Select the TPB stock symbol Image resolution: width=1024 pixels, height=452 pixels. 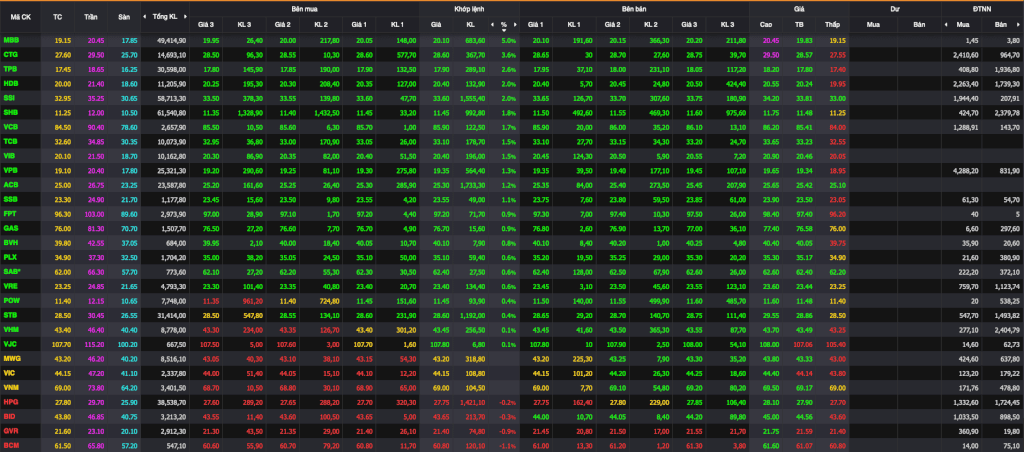click(x=10, y=69)
